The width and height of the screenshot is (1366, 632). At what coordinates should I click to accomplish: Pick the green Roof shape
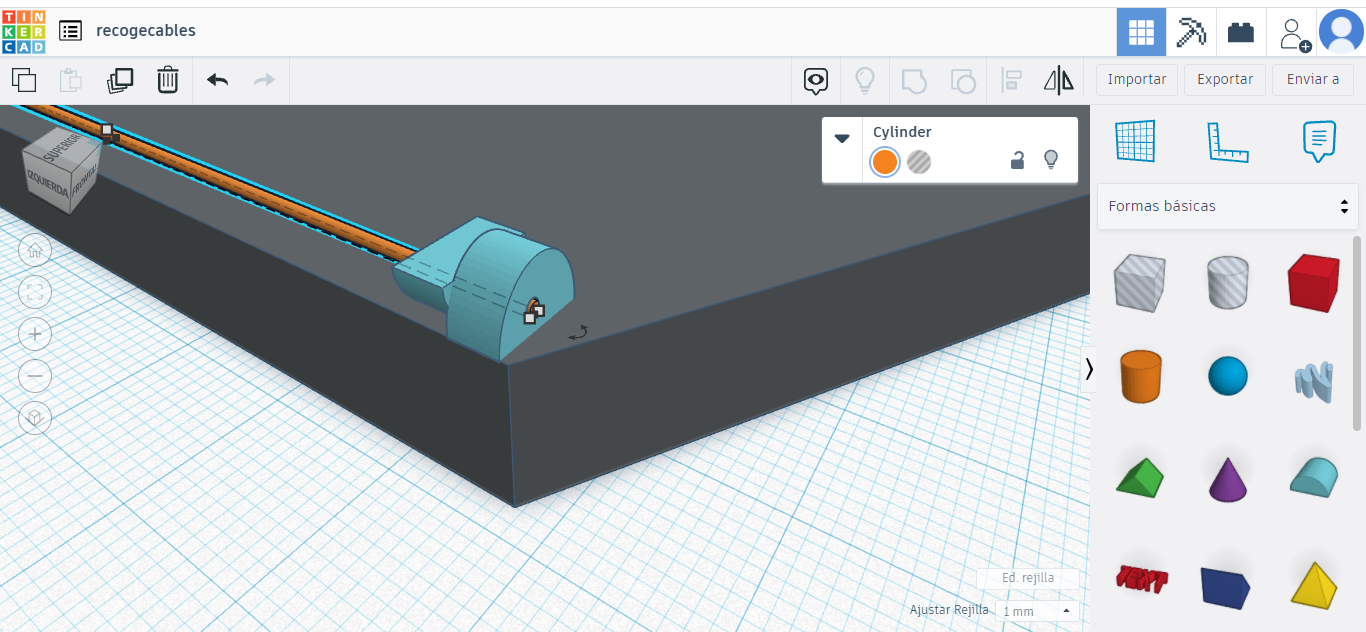tap(1140, 477)
